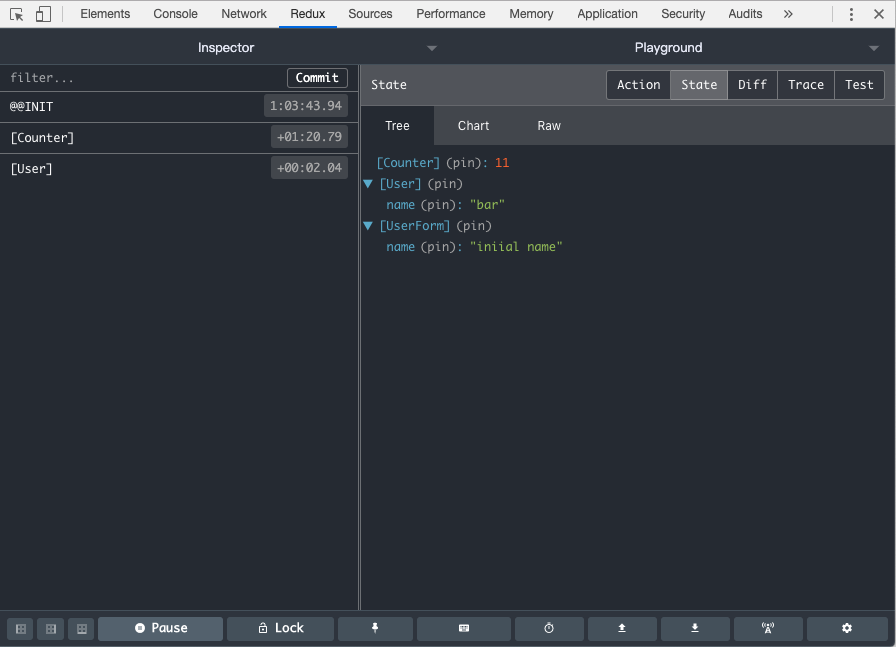Show the Test view
Screen dimensions: 896x647
tap(859, 85)
